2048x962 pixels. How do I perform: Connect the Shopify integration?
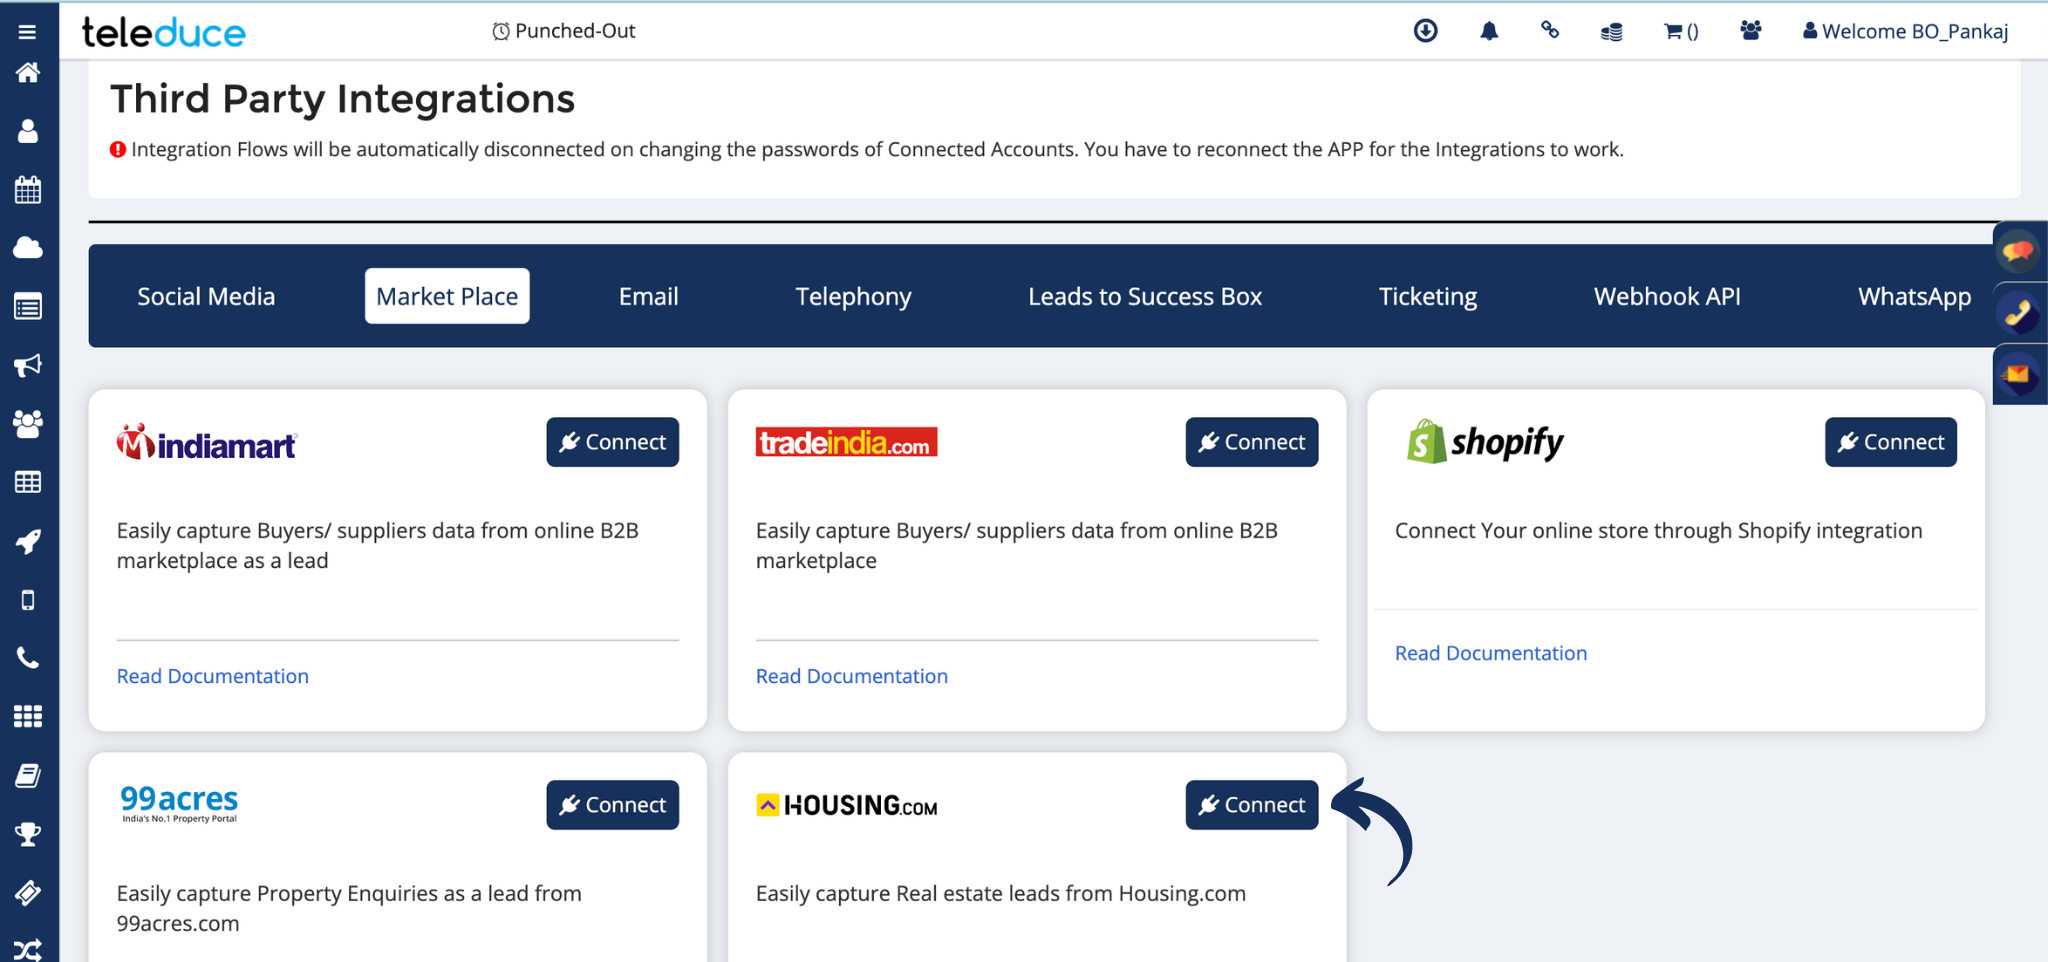point(1891,442)
